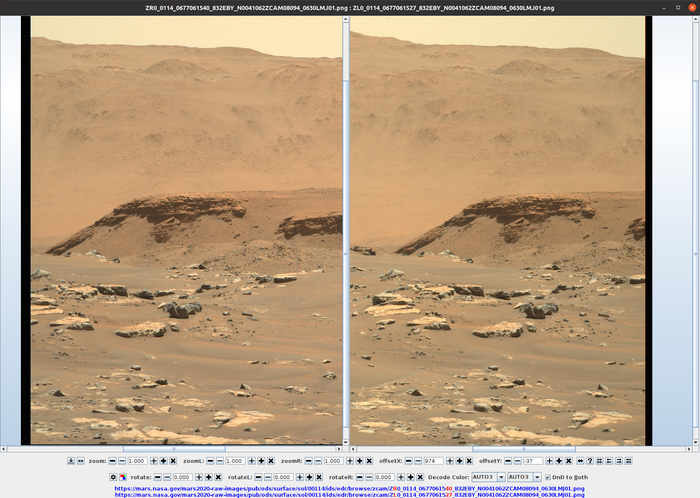Click the left image's horizontal scrollbar thumb
Screen dimensions: 700x498
[174, 449]
